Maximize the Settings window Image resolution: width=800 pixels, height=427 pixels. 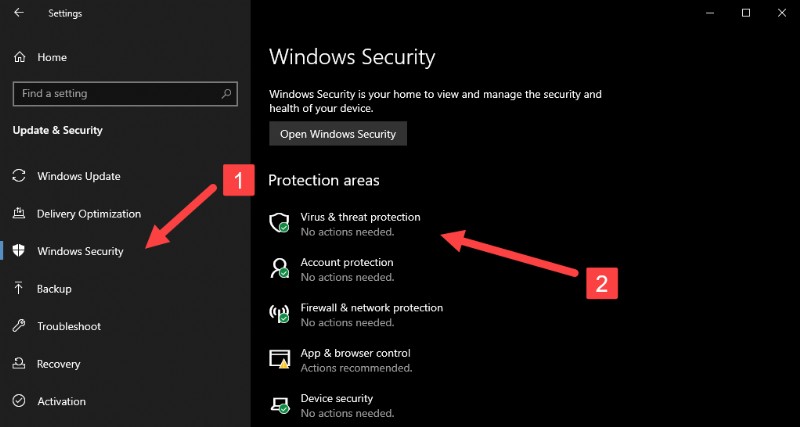click(745, 13)
